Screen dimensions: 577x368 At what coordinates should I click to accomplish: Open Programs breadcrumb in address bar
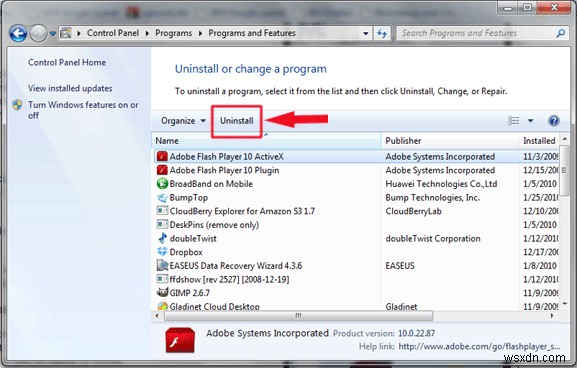click(173, 33)
